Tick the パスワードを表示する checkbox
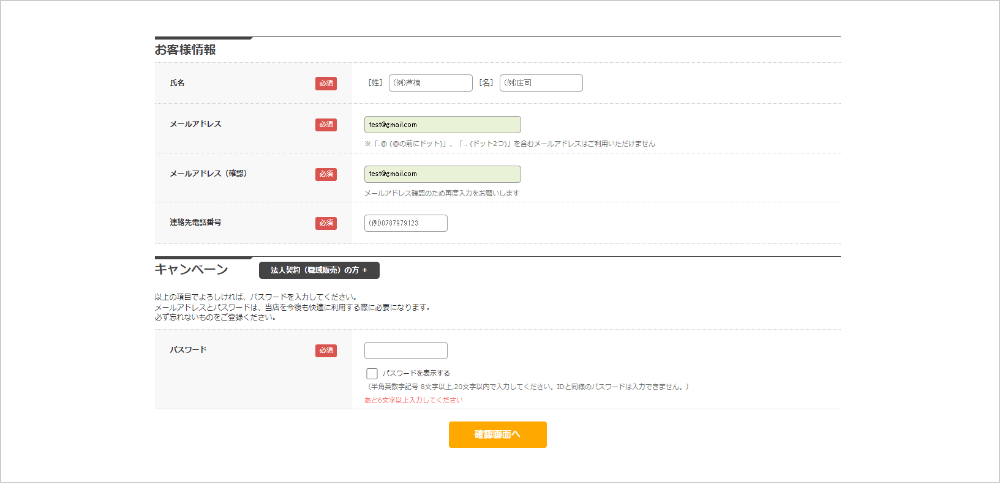Viewport: 1000px width, 483px height. [372, 373]
